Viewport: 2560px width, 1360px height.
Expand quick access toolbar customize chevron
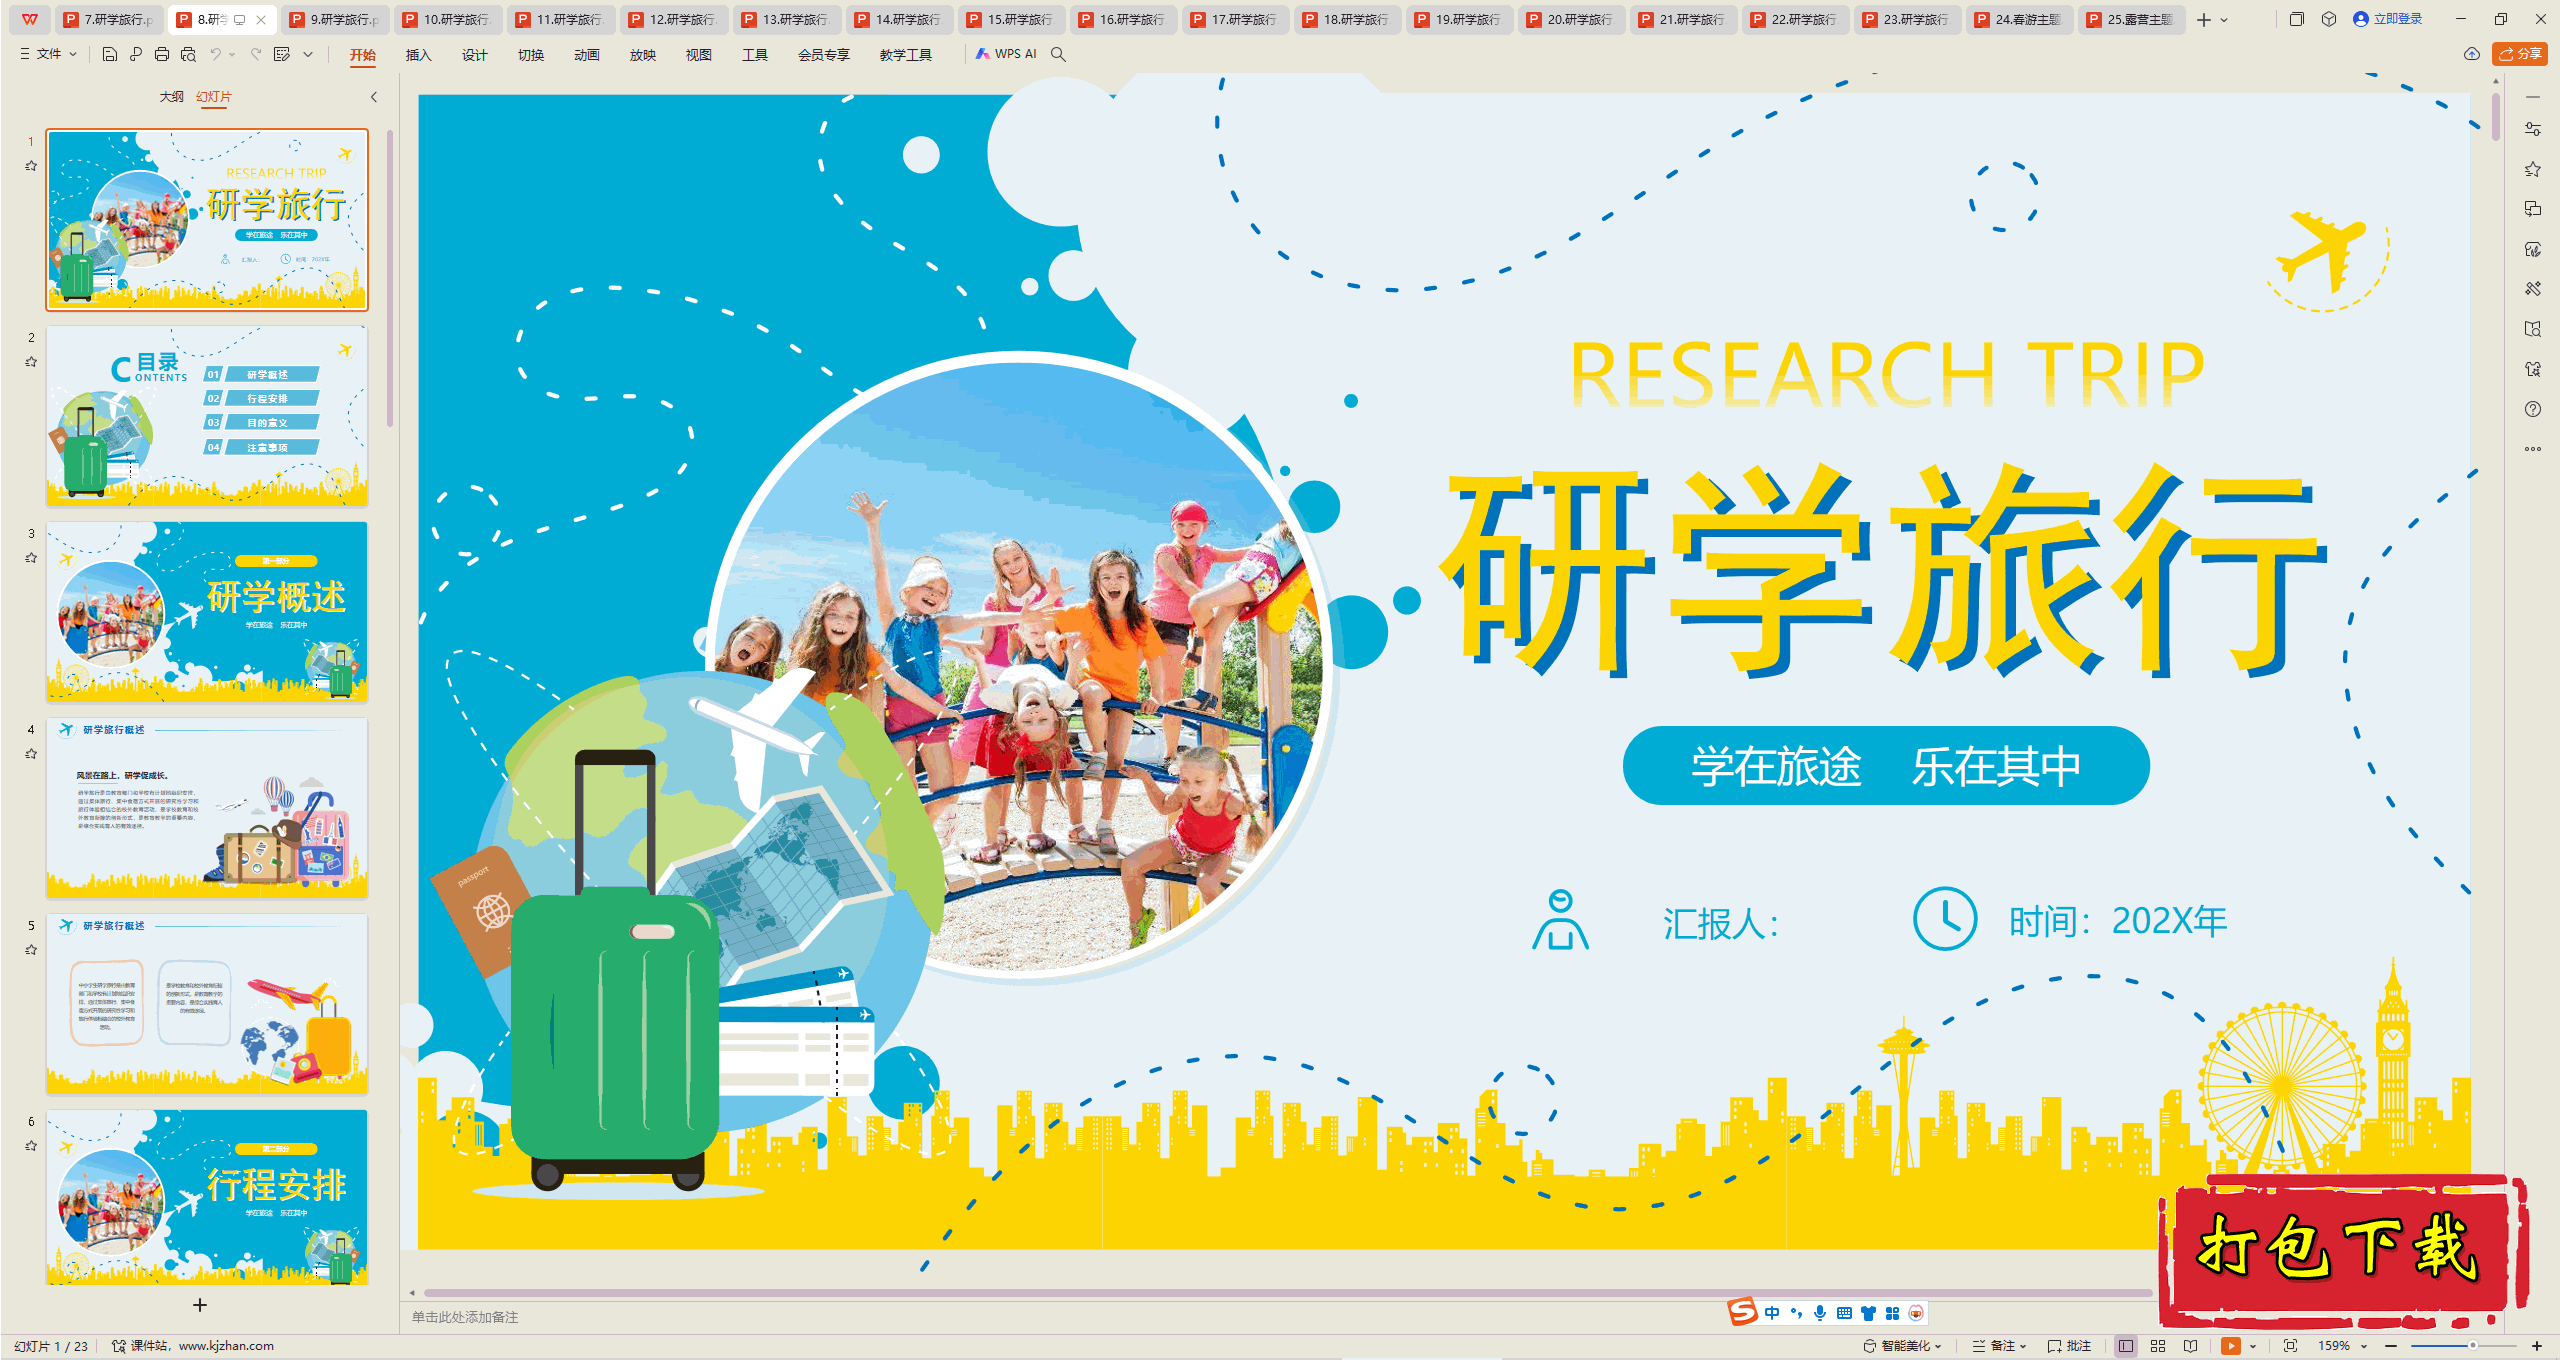308,54
